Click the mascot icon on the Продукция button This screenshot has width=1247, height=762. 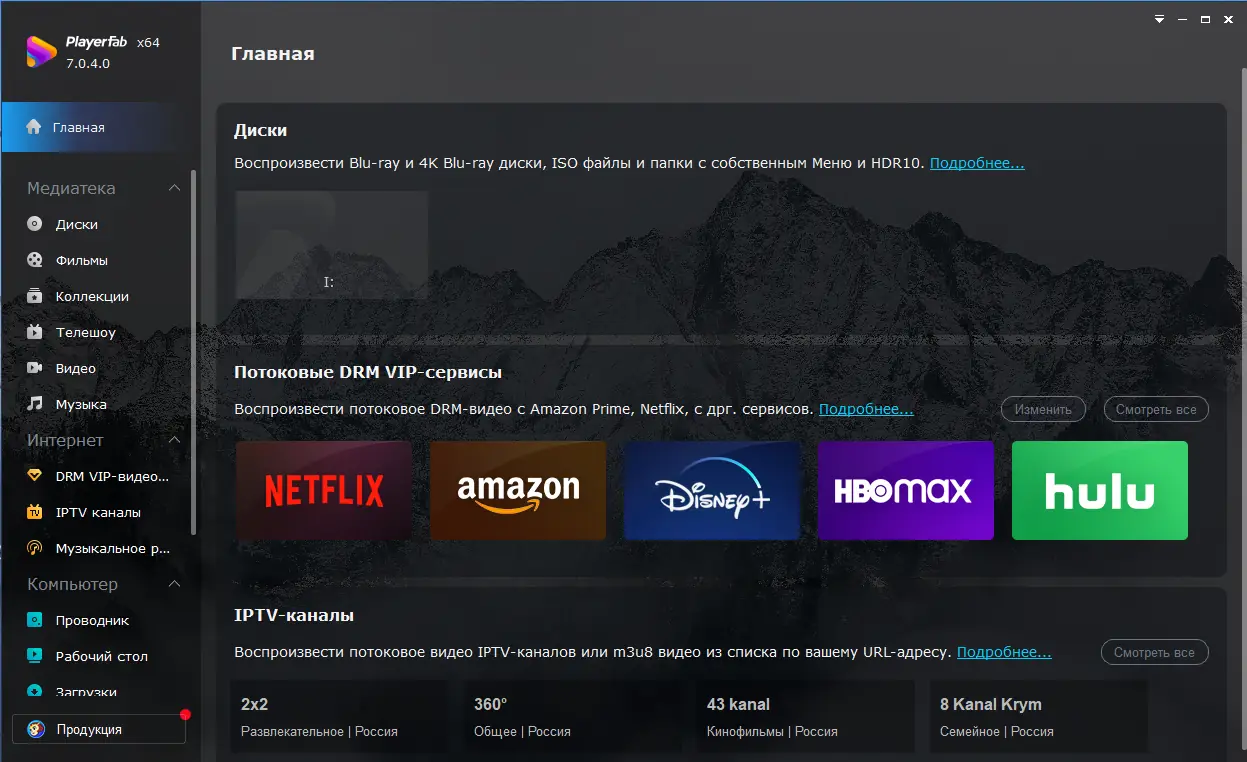coord(36,729)
